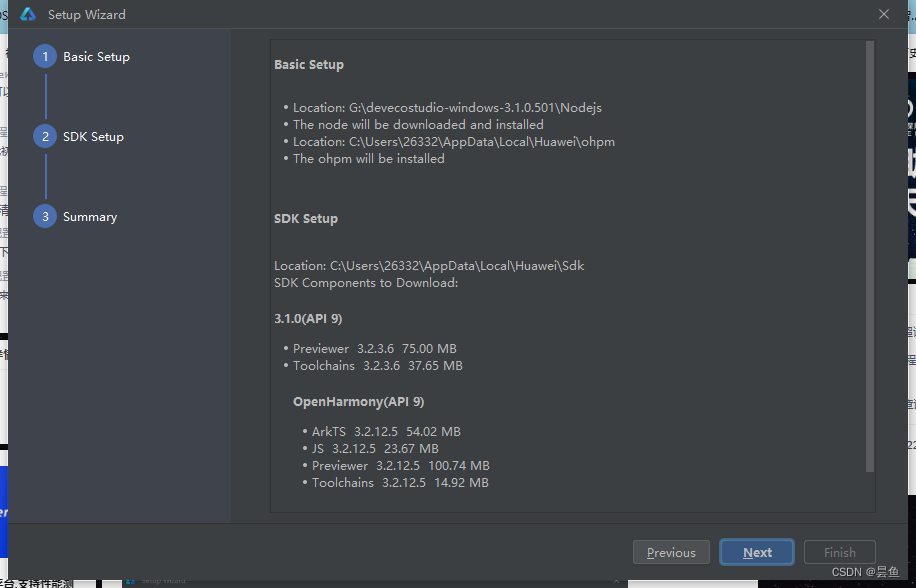Image resolution: width=916 pixels, height=588 pixels.
Task: Click the Basic Setup heading in summary
Action: coord(309,64)
